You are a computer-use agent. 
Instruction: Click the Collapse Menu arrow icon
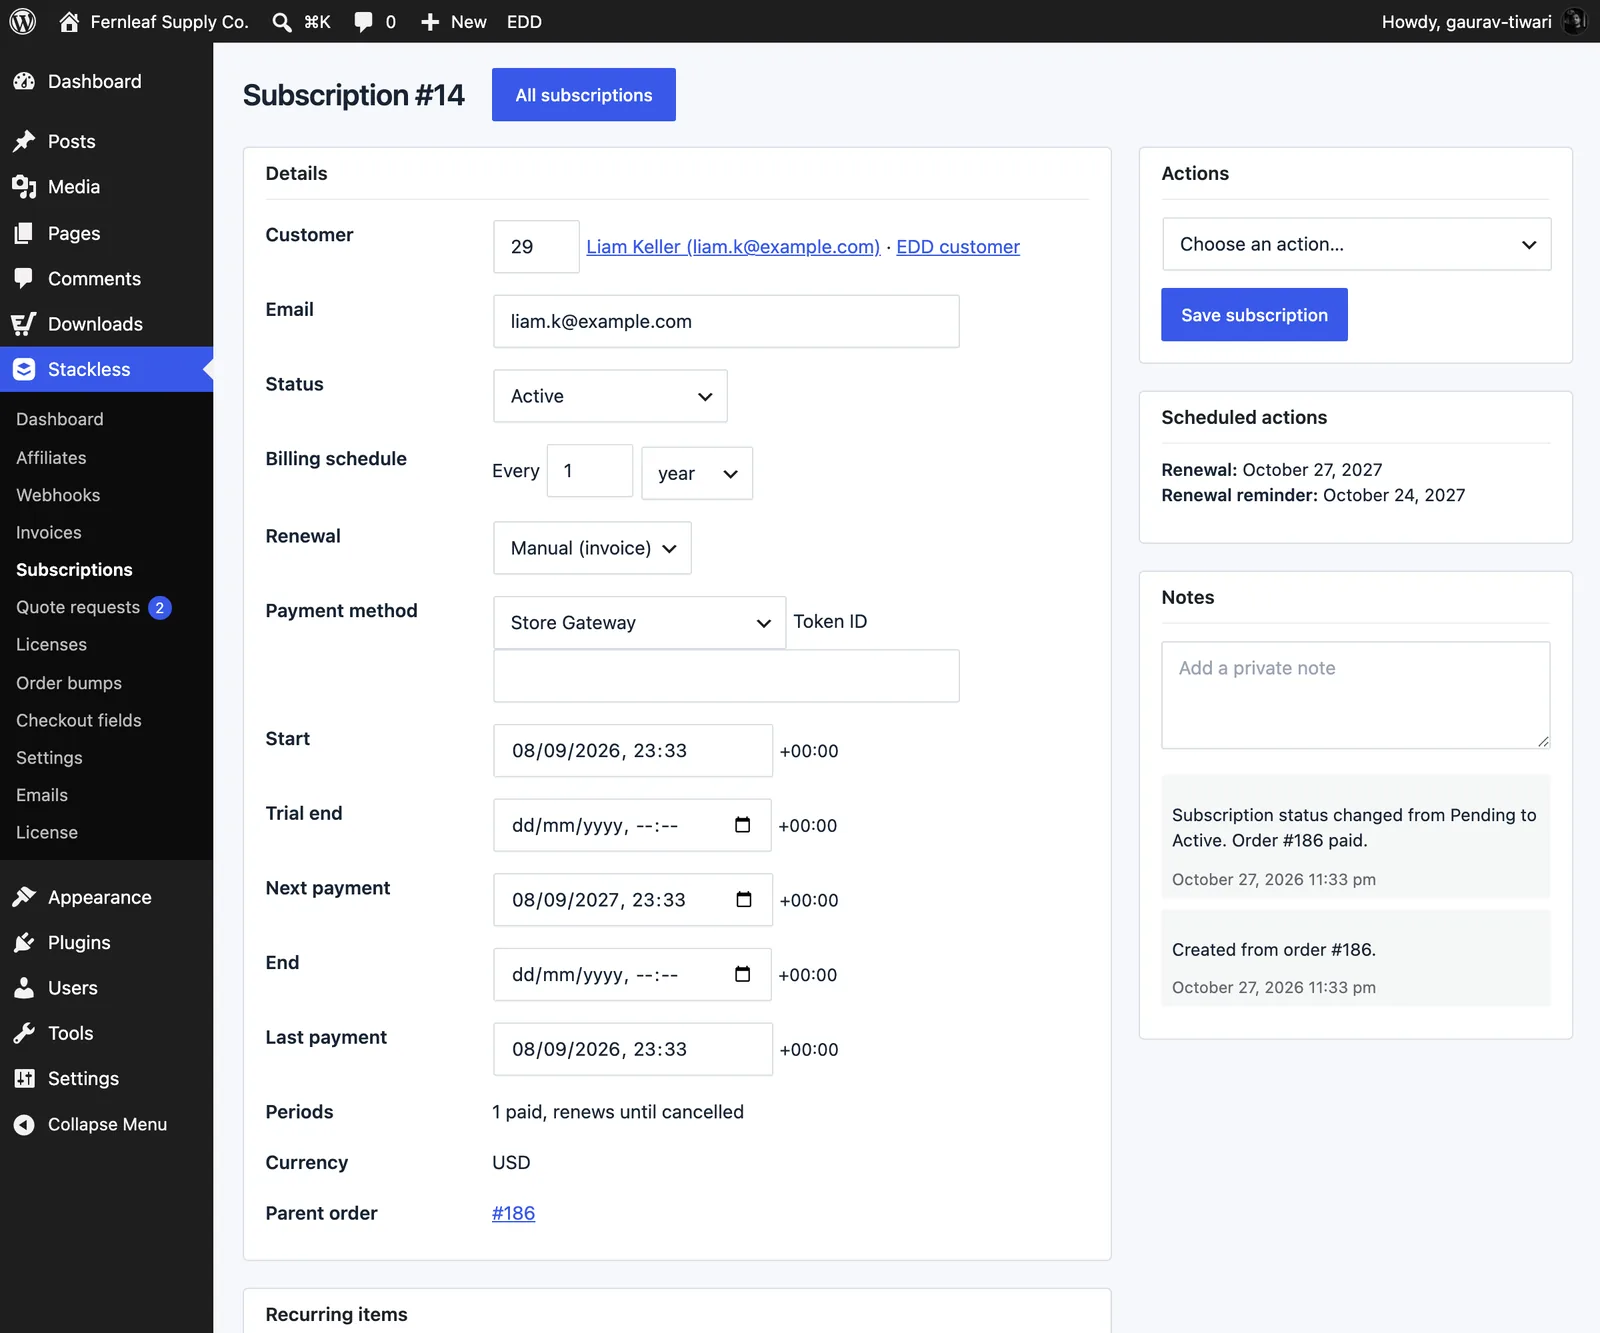(x=24, y=1124)
